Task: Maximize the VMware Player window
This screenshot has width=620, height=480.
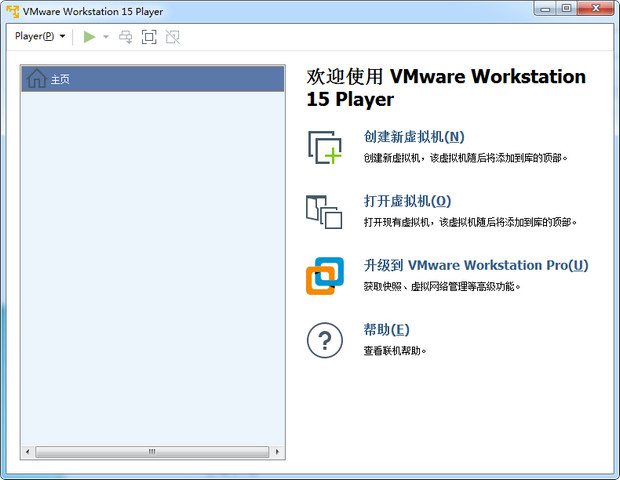Action: 567,8
